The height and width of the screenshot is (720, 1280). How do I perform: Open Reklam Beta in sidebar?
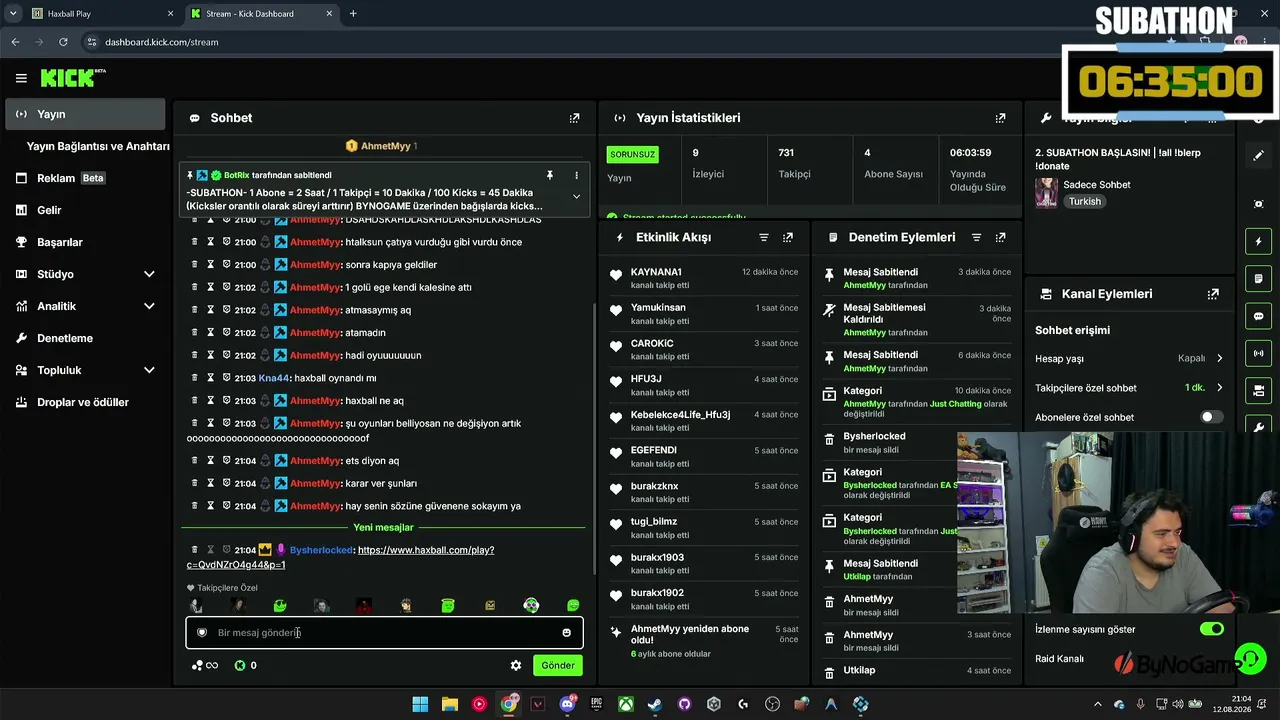[85, 178]
